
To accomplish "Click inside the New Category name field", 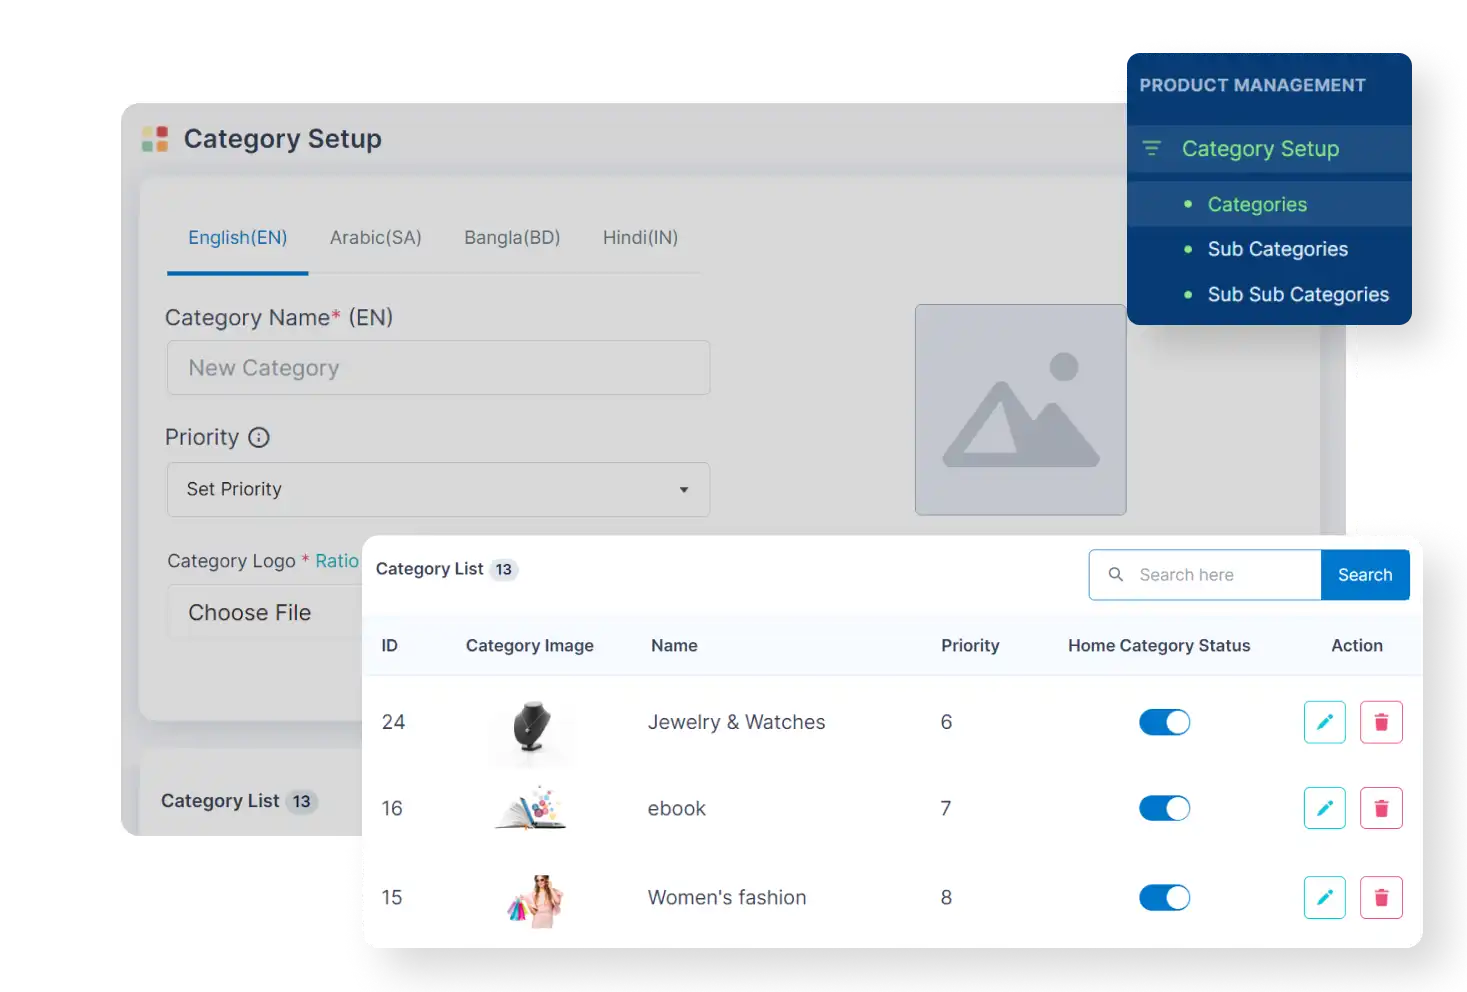I will (x=438, y=368).
